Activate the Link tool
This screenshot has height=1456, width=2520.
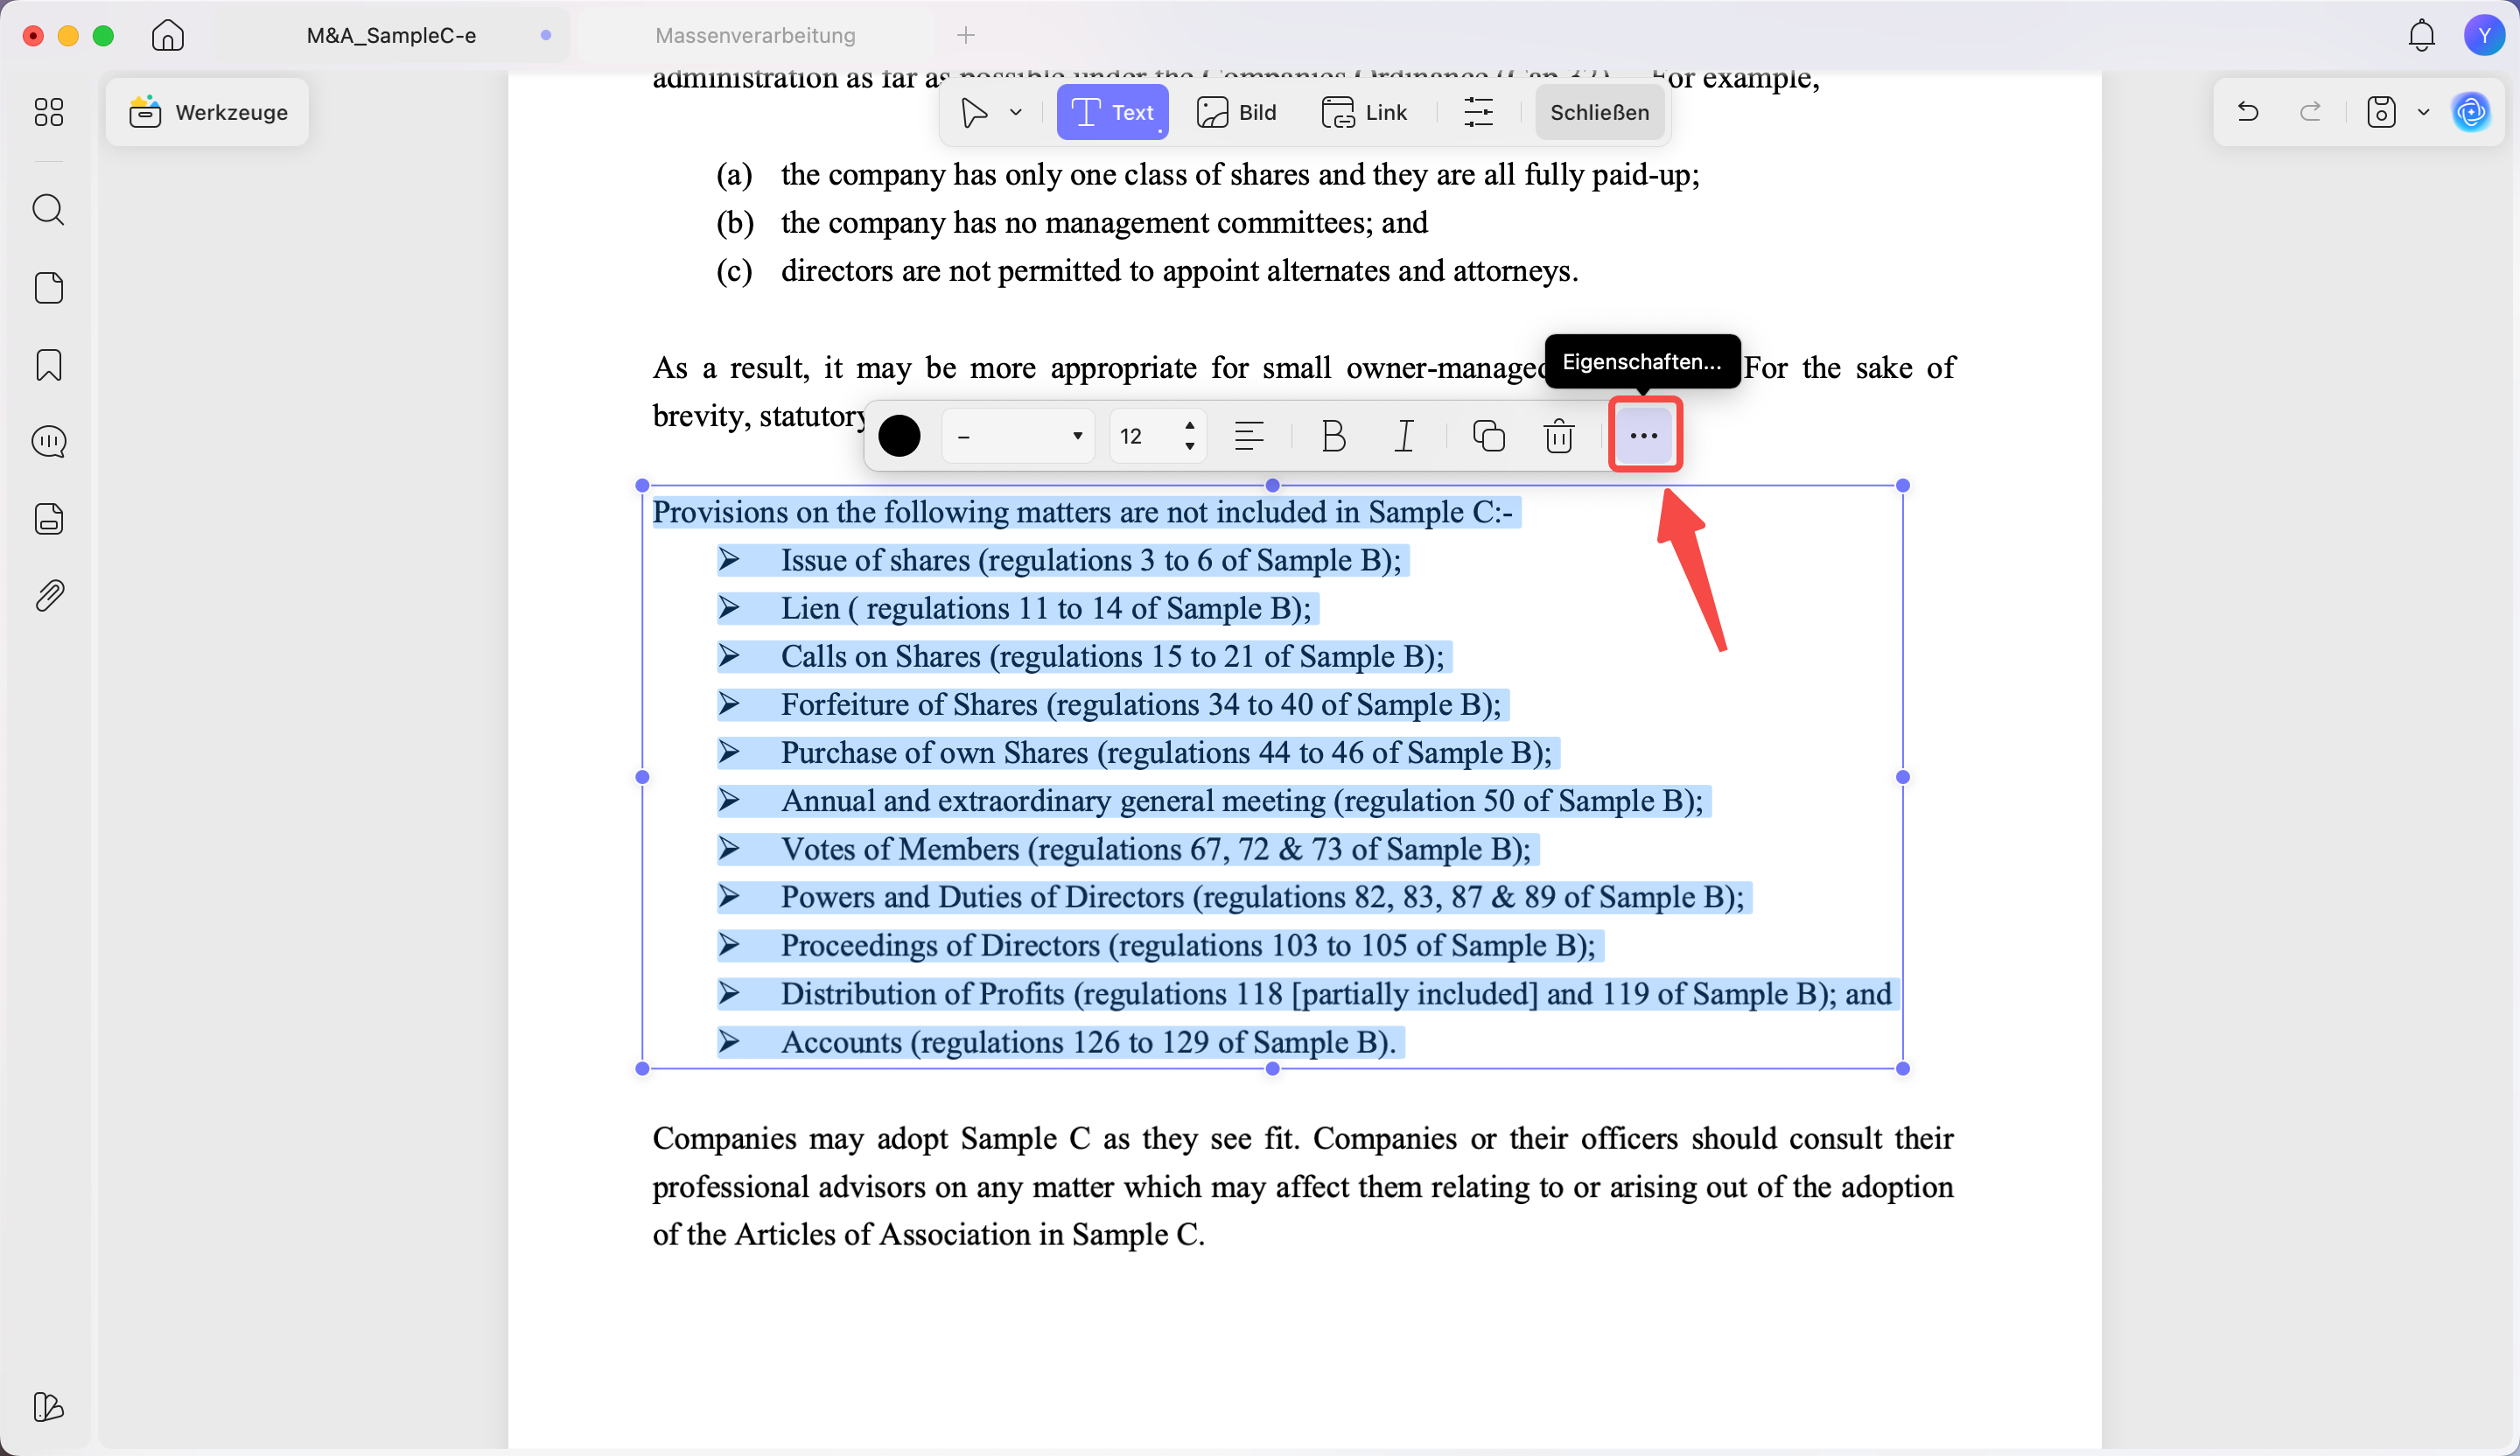1365,113
